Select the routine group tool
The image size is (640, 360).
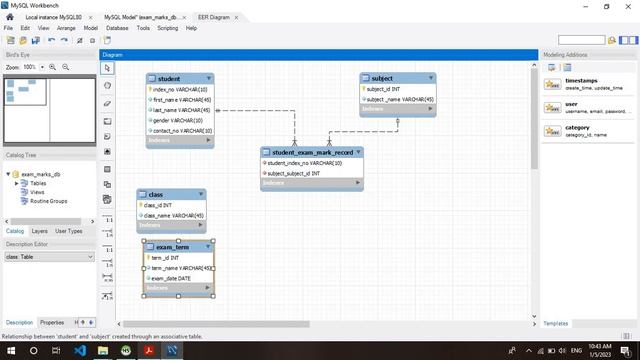pyautogui.click(x=107, y=200)
